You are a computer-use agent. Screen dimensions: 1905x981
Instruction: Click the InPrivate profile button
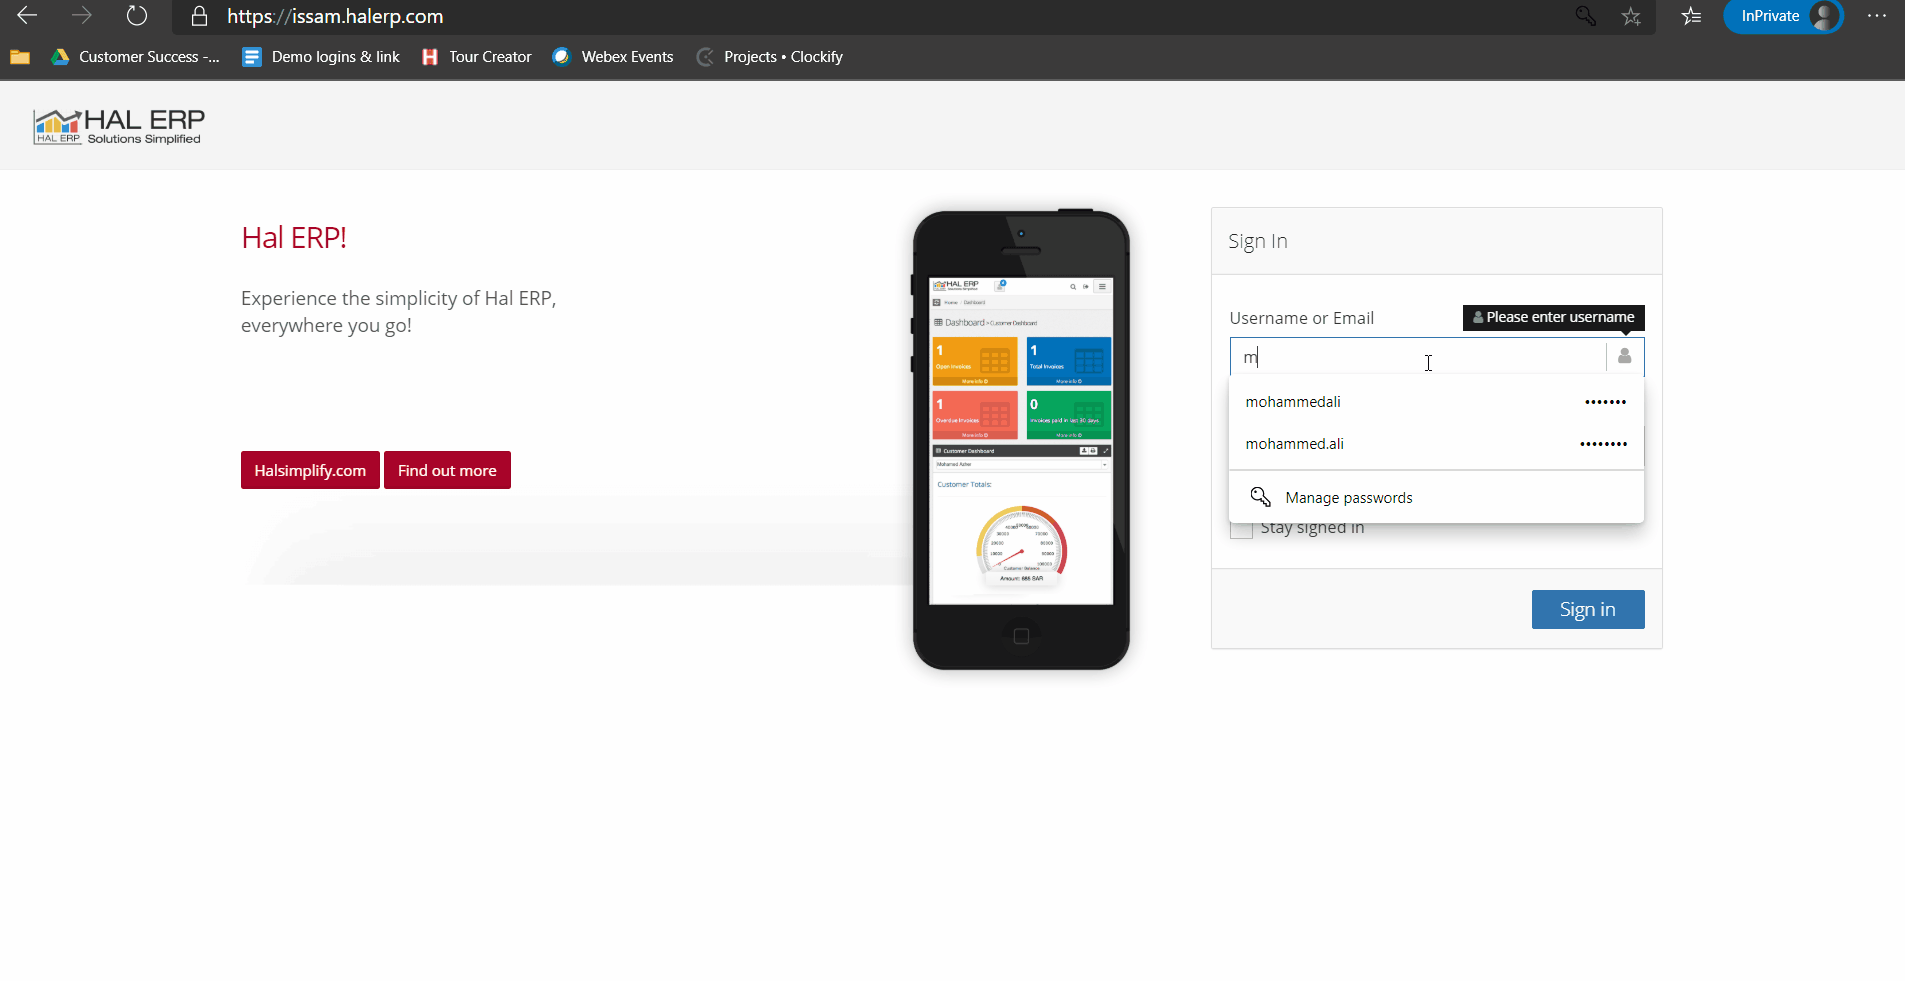(x=1783, y=16)
